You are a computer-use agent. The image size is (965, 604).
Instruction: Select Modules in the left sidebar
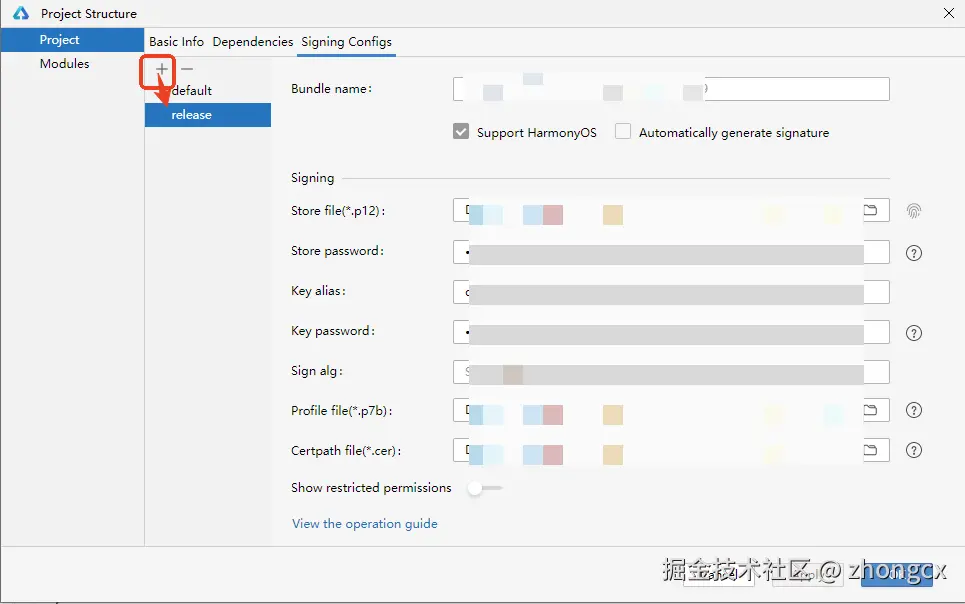coord(64,64)
